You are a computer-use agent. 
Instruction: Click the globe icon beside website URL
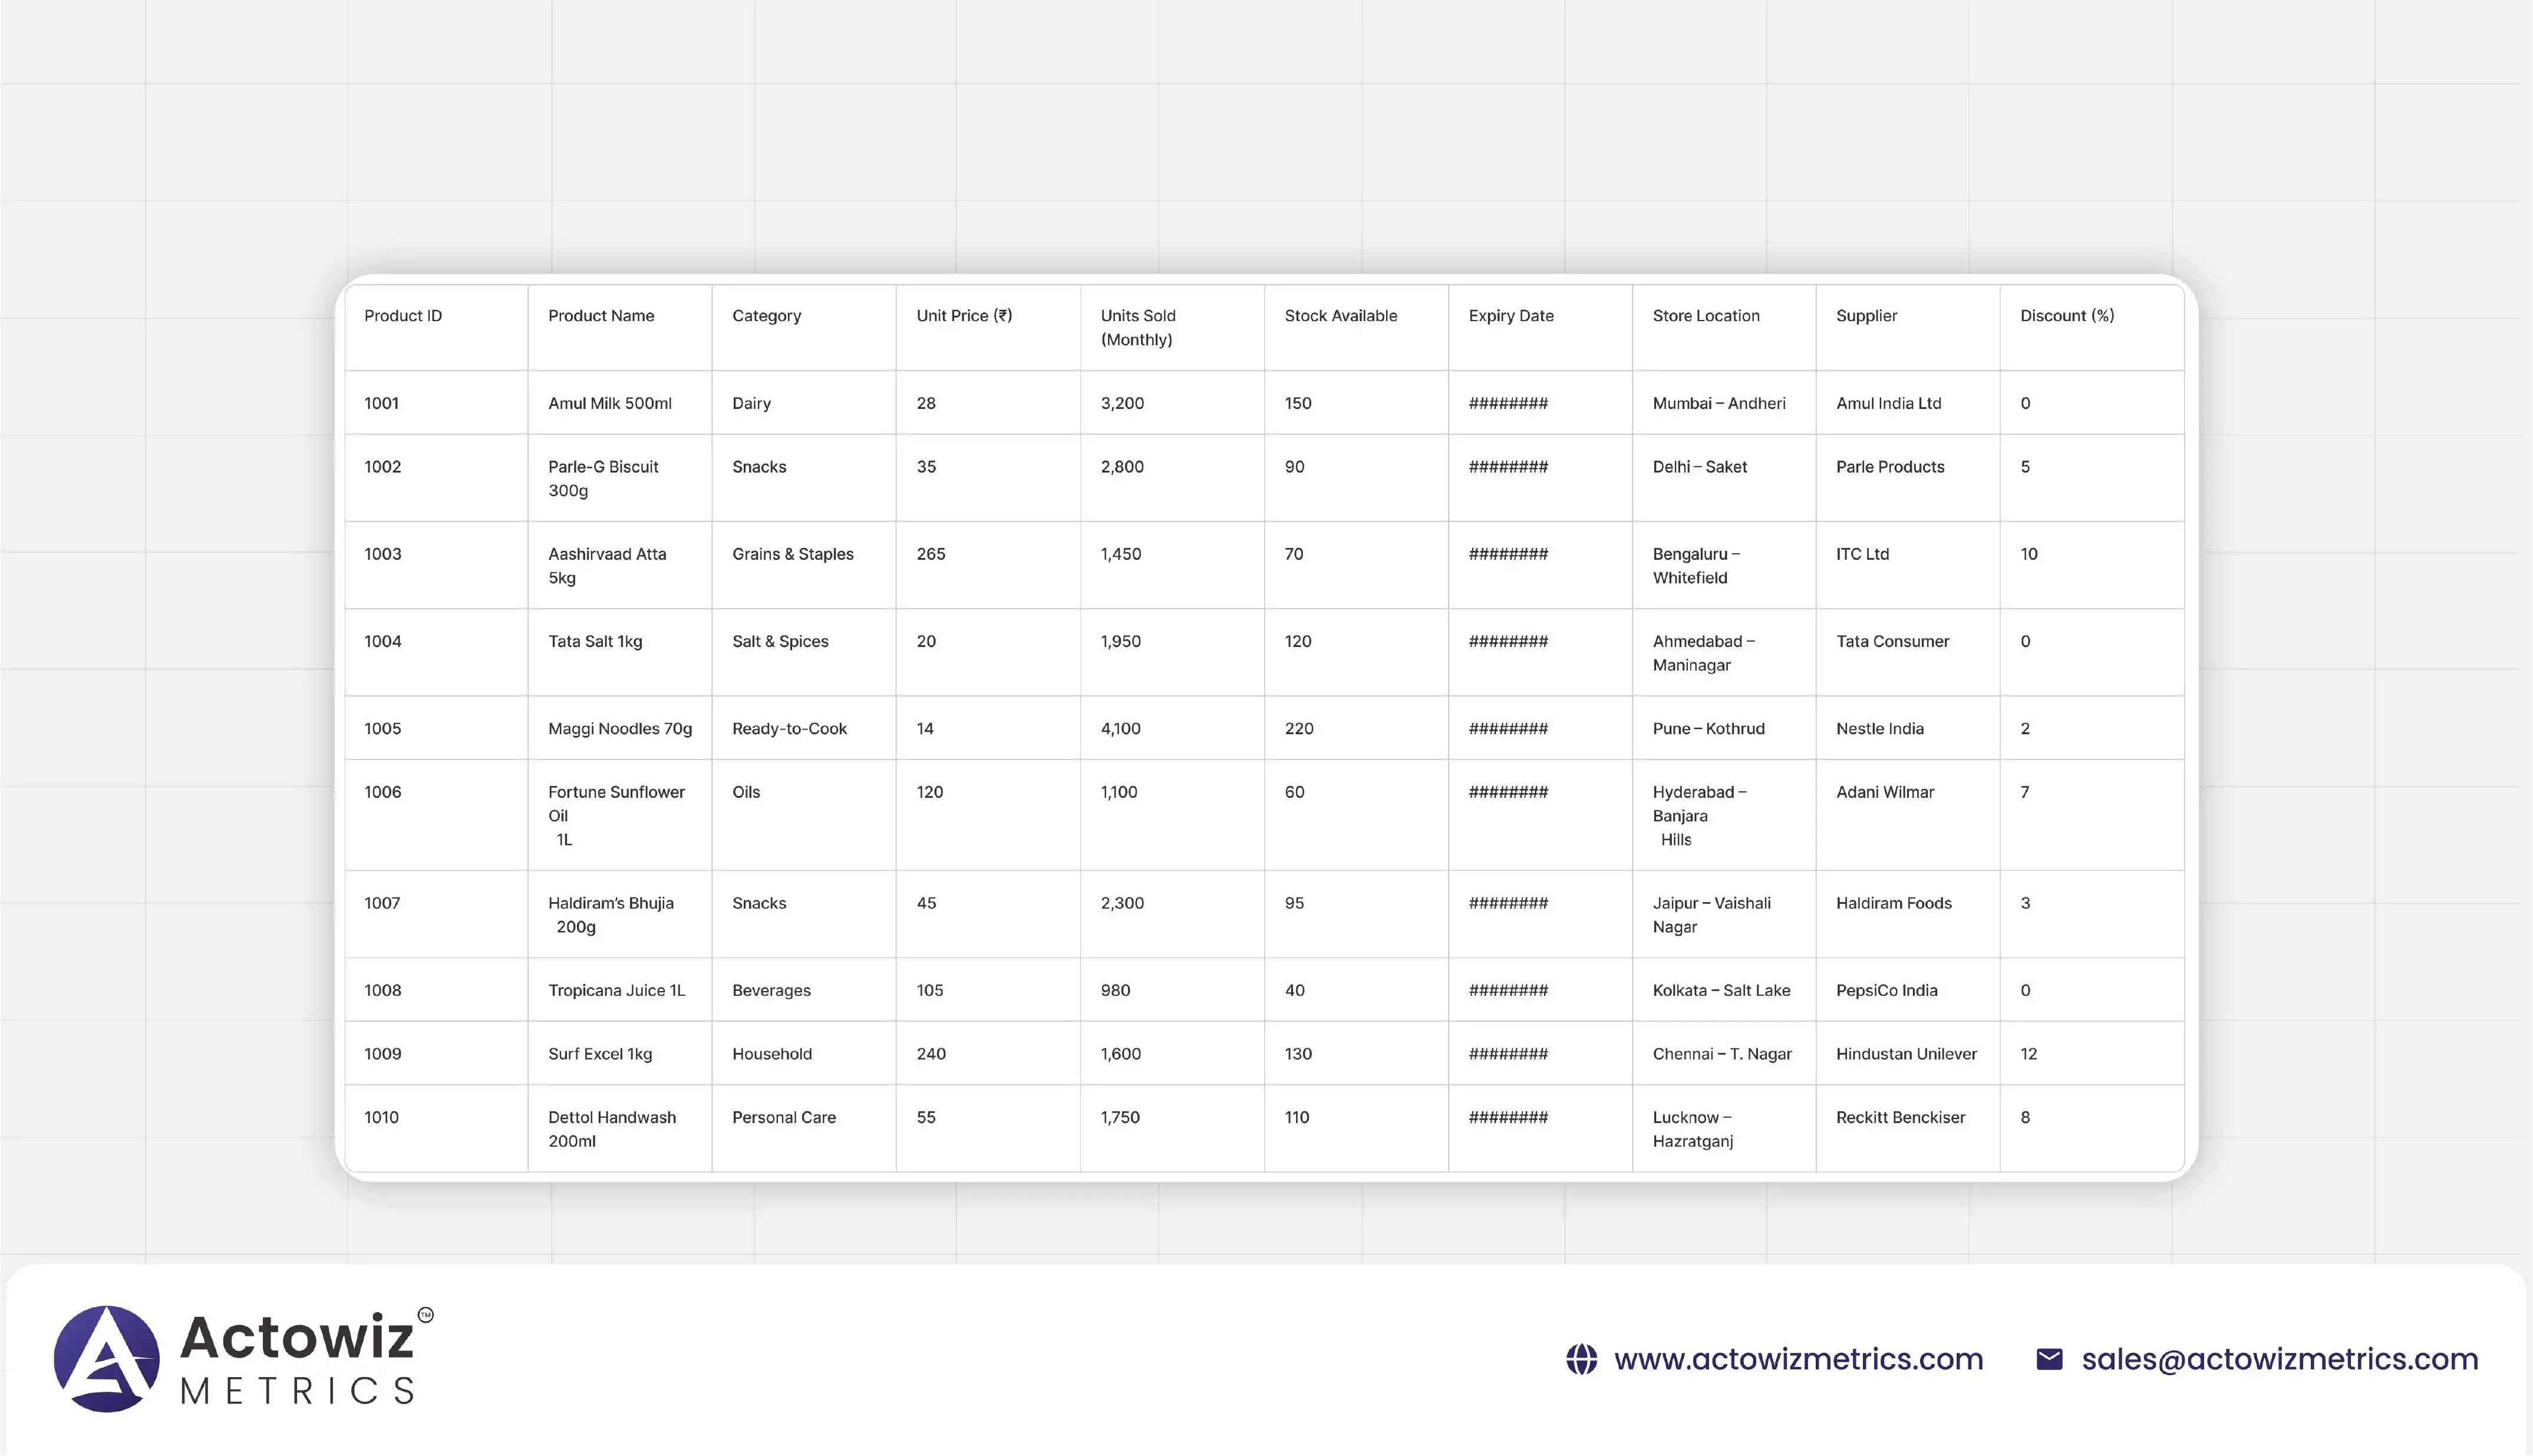pyautogui.click(x=1581, y=1359)
